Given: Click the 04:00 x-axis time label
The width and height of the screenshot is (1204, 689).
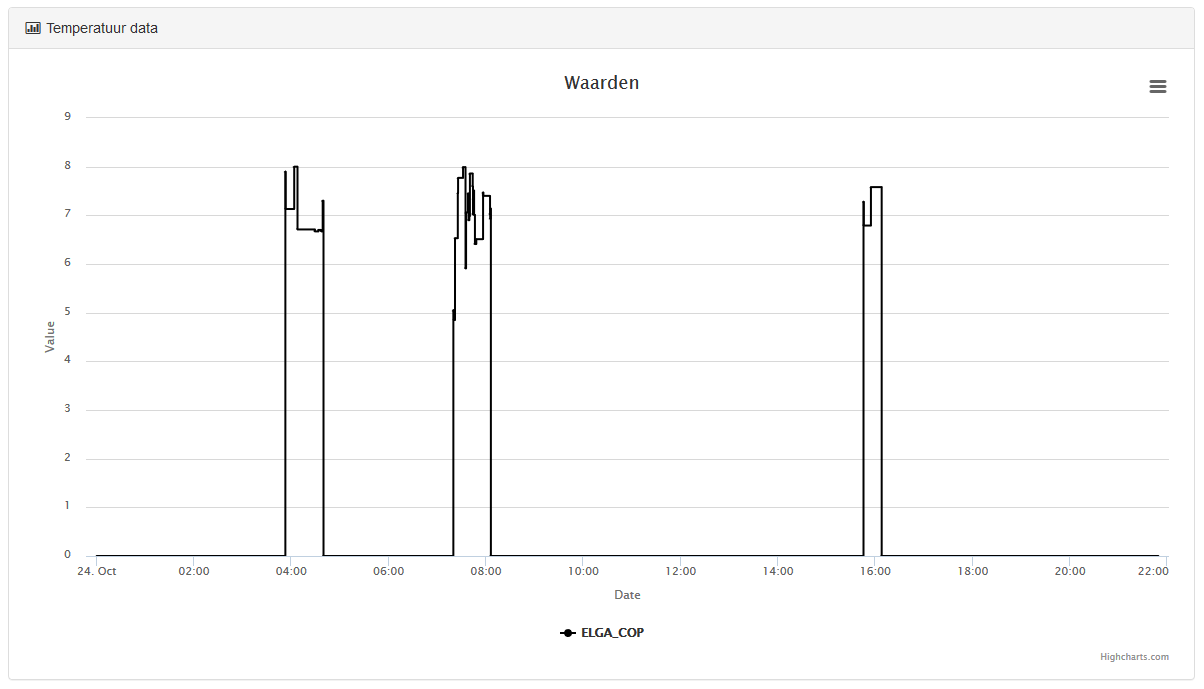Looking at the screenshot, I should tap(291, 572).
